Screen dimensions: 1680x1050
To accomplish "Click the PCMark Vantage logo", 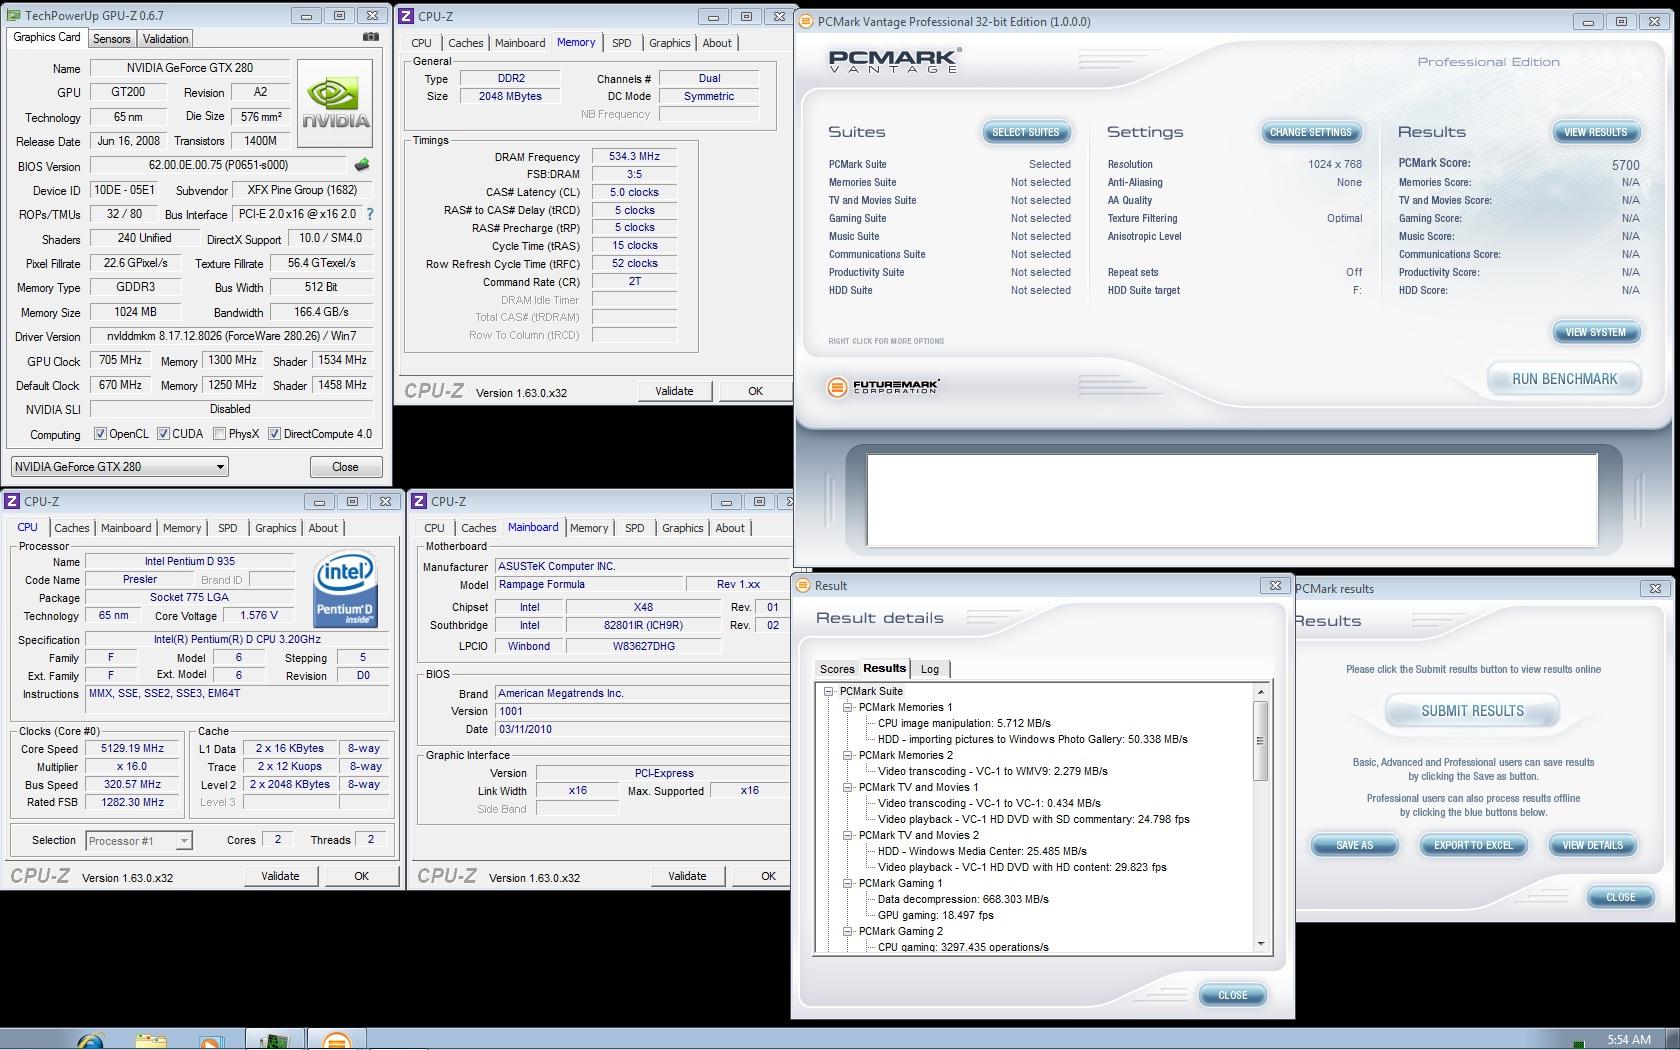I will [x=895, y=60].
